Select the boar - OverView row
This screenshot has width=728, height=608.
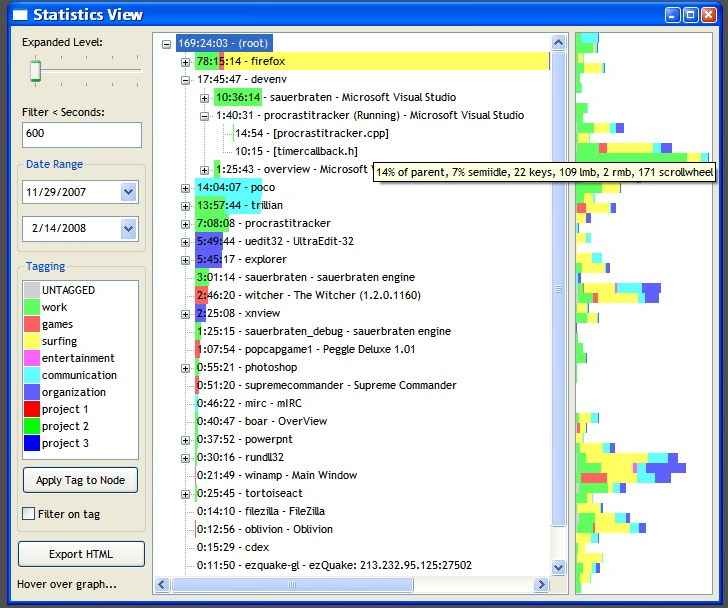[x=262, y=421]
